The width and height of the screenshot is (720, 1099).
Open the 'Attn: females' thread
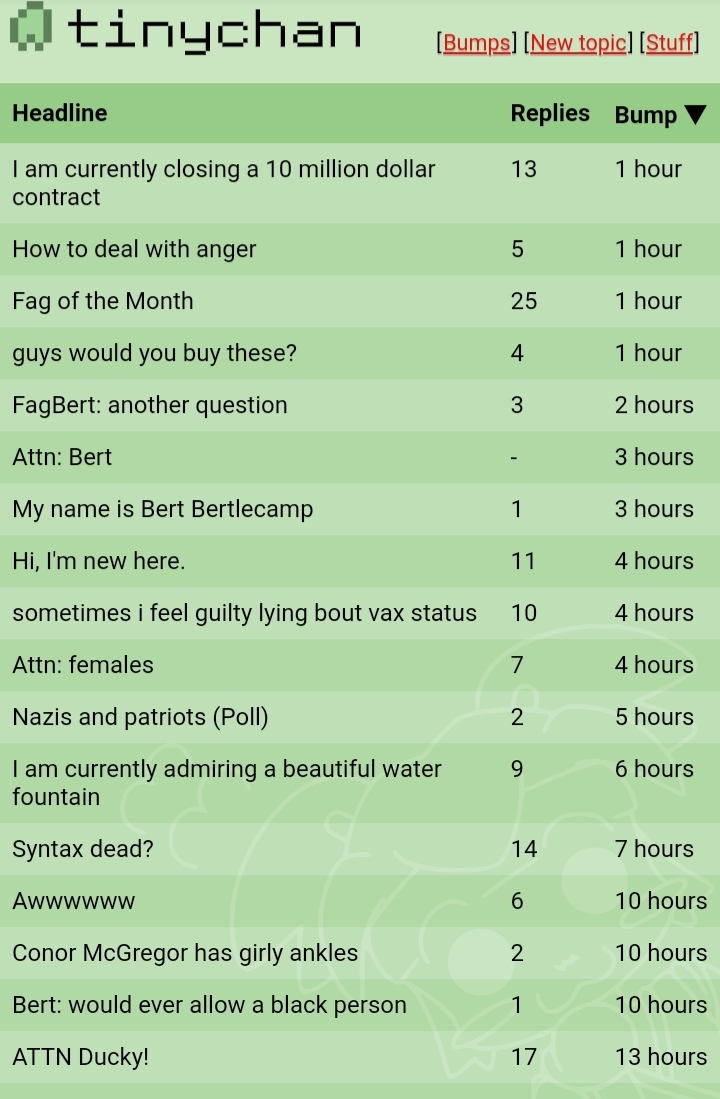click(83, 665)
